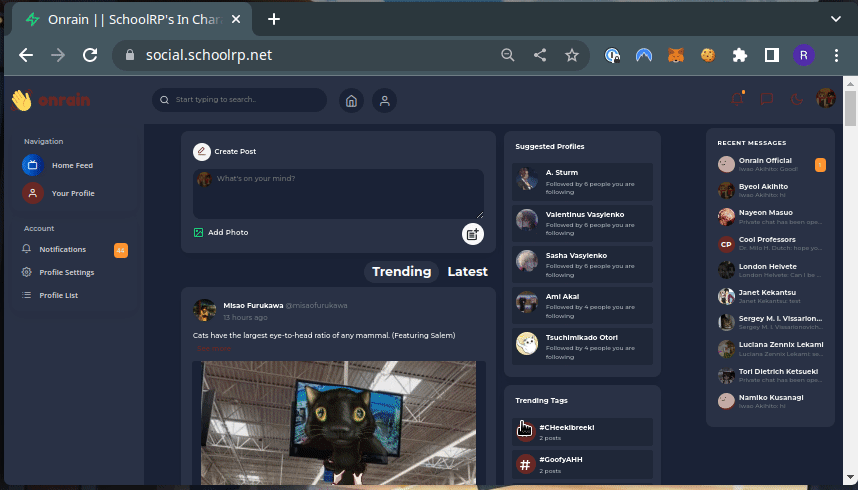Open the home icon button in top bar
858x490 pixels.
click(x=351, y=101)
